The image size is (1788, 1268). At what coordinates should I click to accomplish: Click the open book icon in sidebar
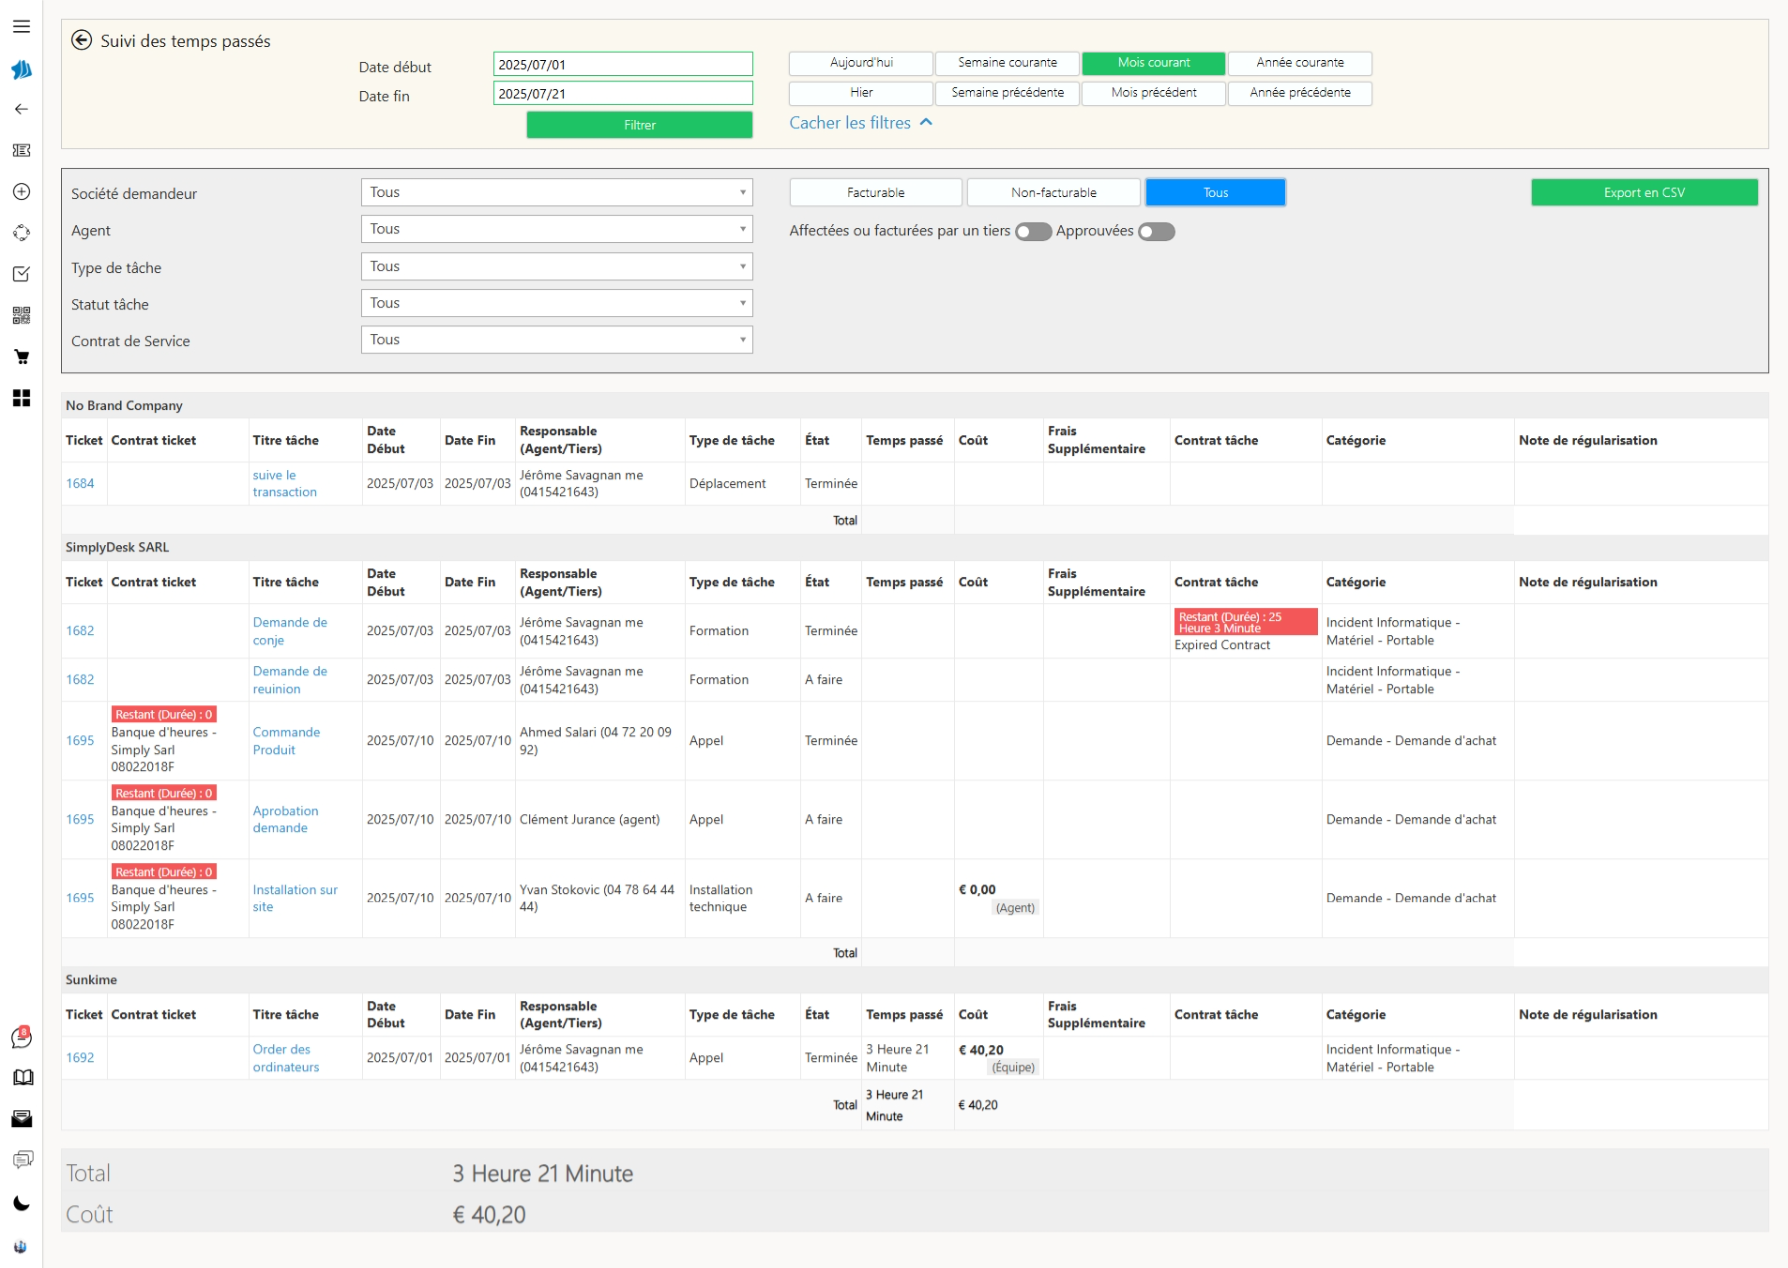pos(21,1077)
